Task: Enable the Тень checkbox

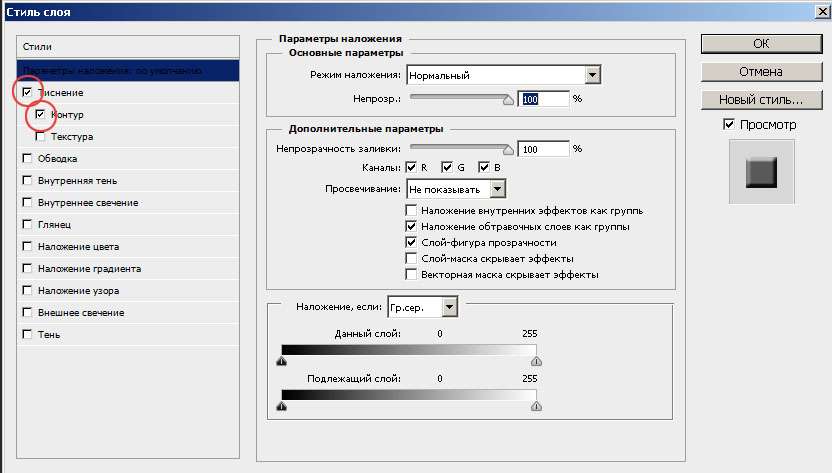Action: [x=27, y=334]
